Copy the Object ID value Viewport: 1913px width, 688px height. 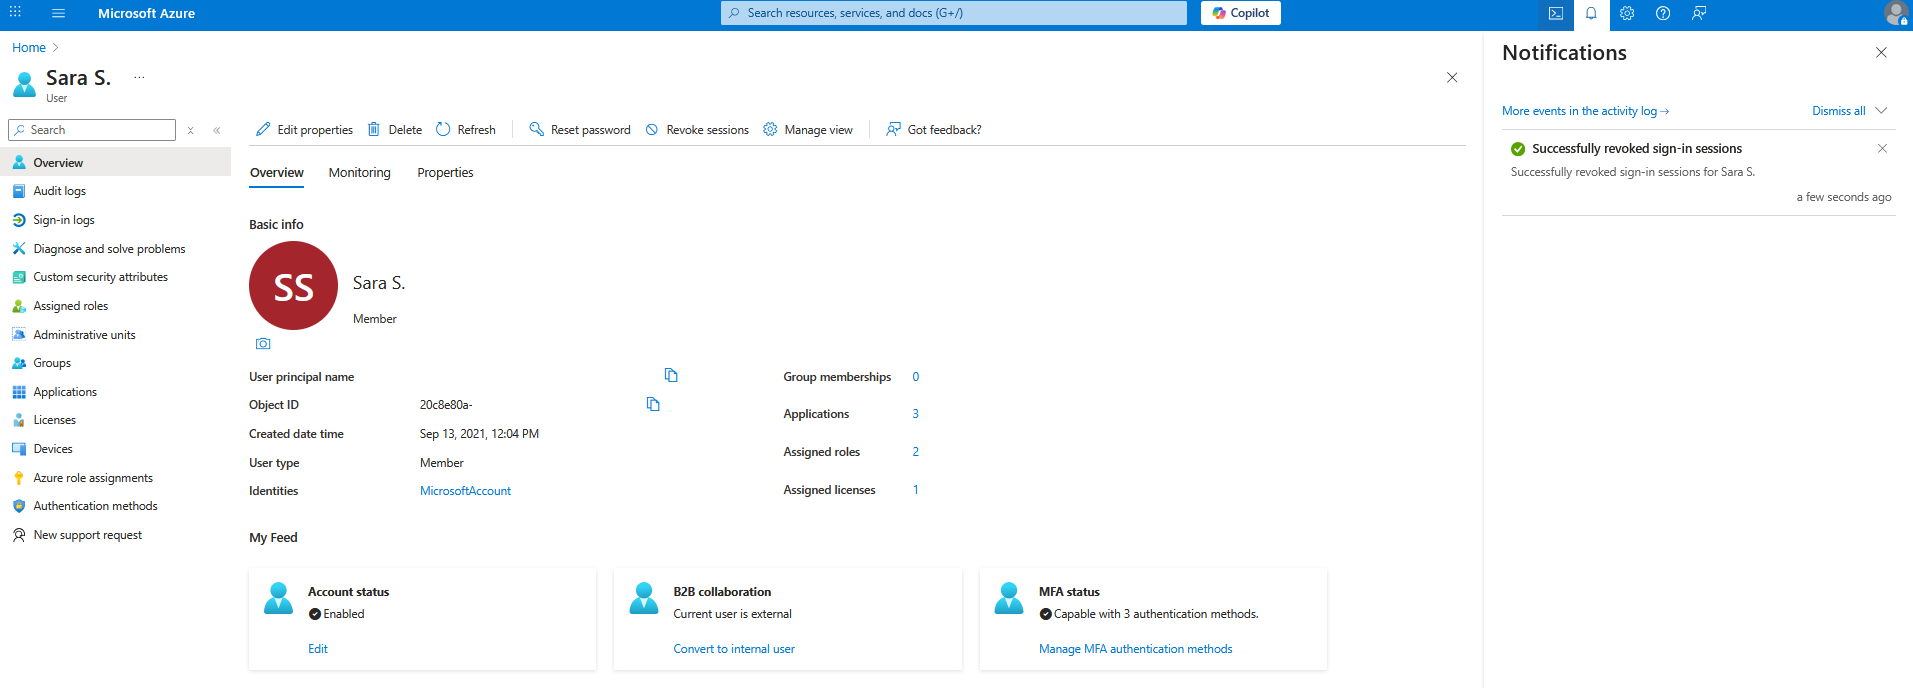(x=653, y=404)
